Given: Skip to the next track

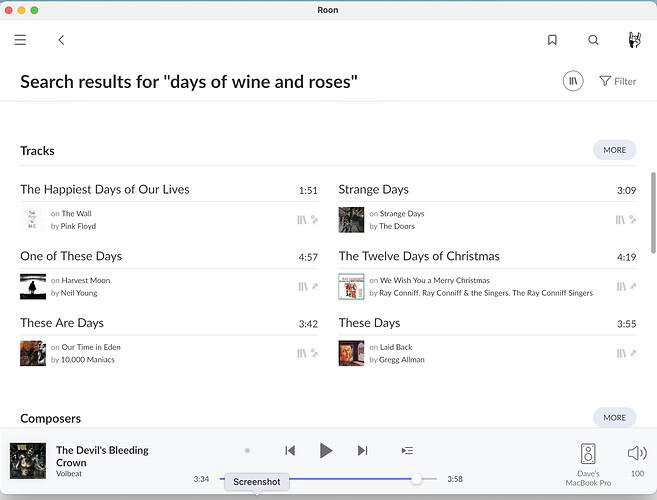Looking at the screenshot, I should (x=362, y=451).
